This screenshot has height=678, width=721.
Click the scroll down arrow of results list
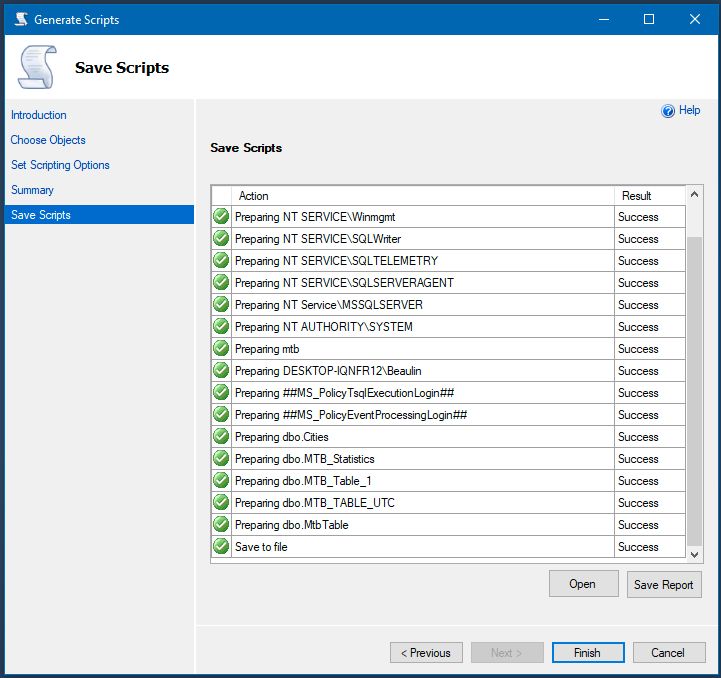(x=694, y=555)
